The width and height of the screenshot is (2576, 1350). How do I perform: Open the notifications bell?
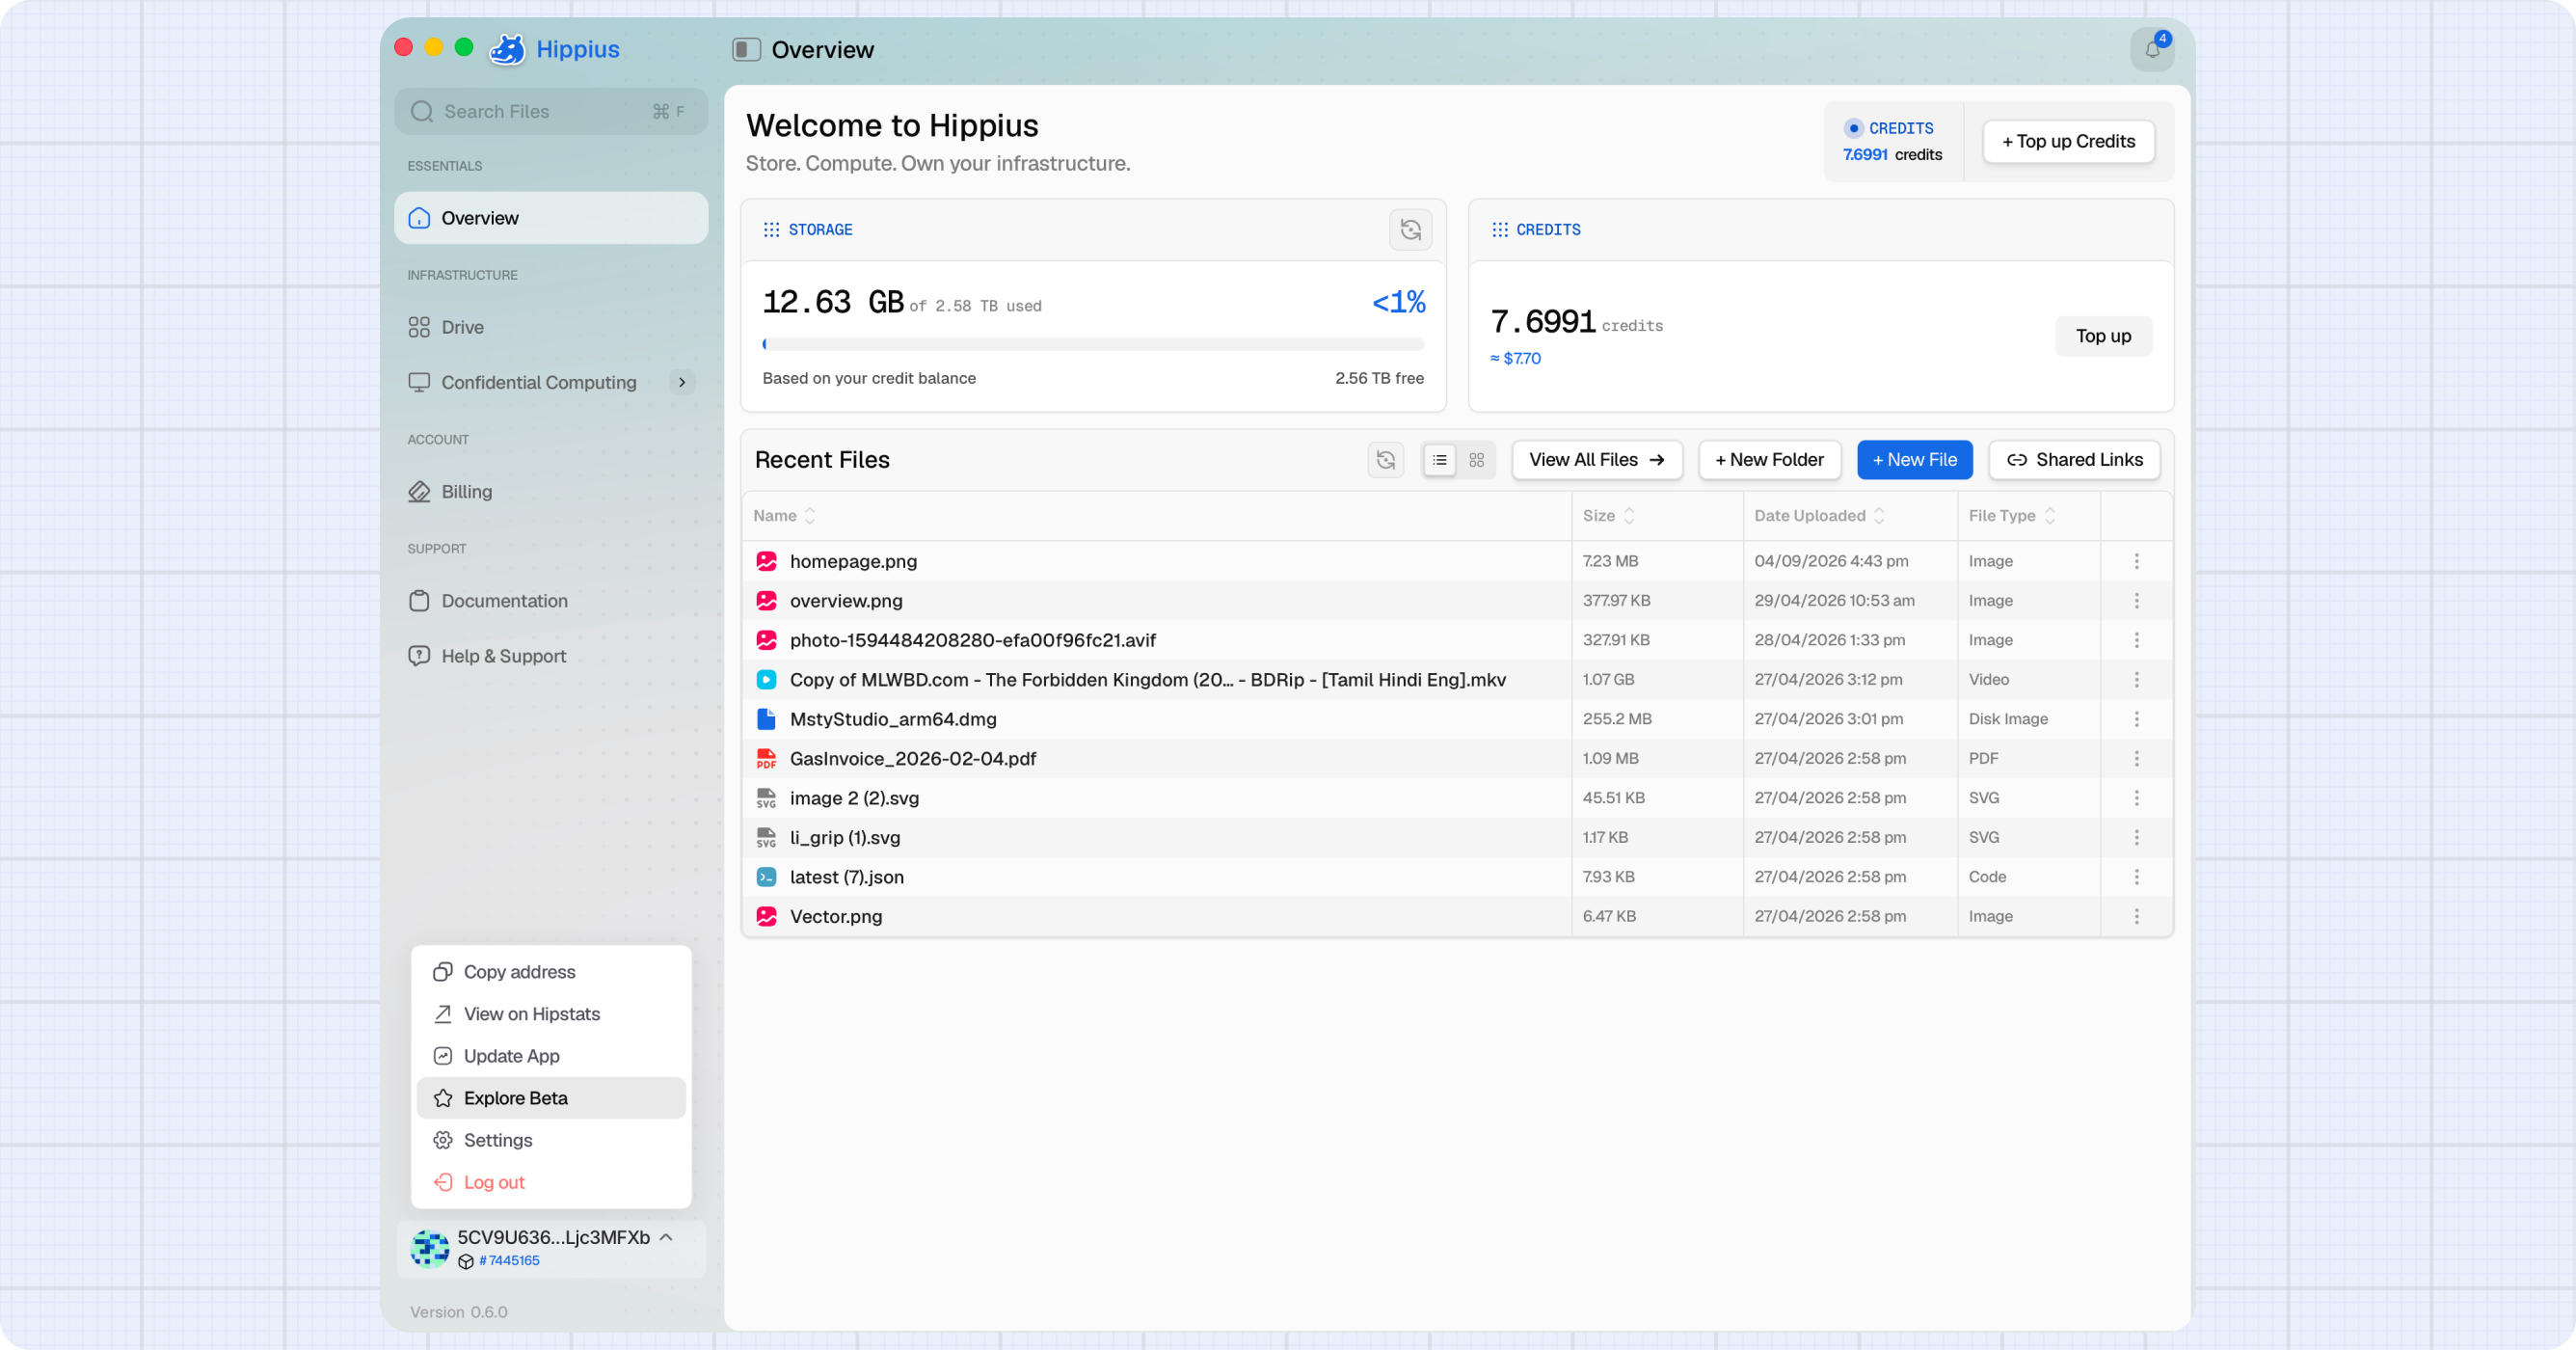point(2152,49)
